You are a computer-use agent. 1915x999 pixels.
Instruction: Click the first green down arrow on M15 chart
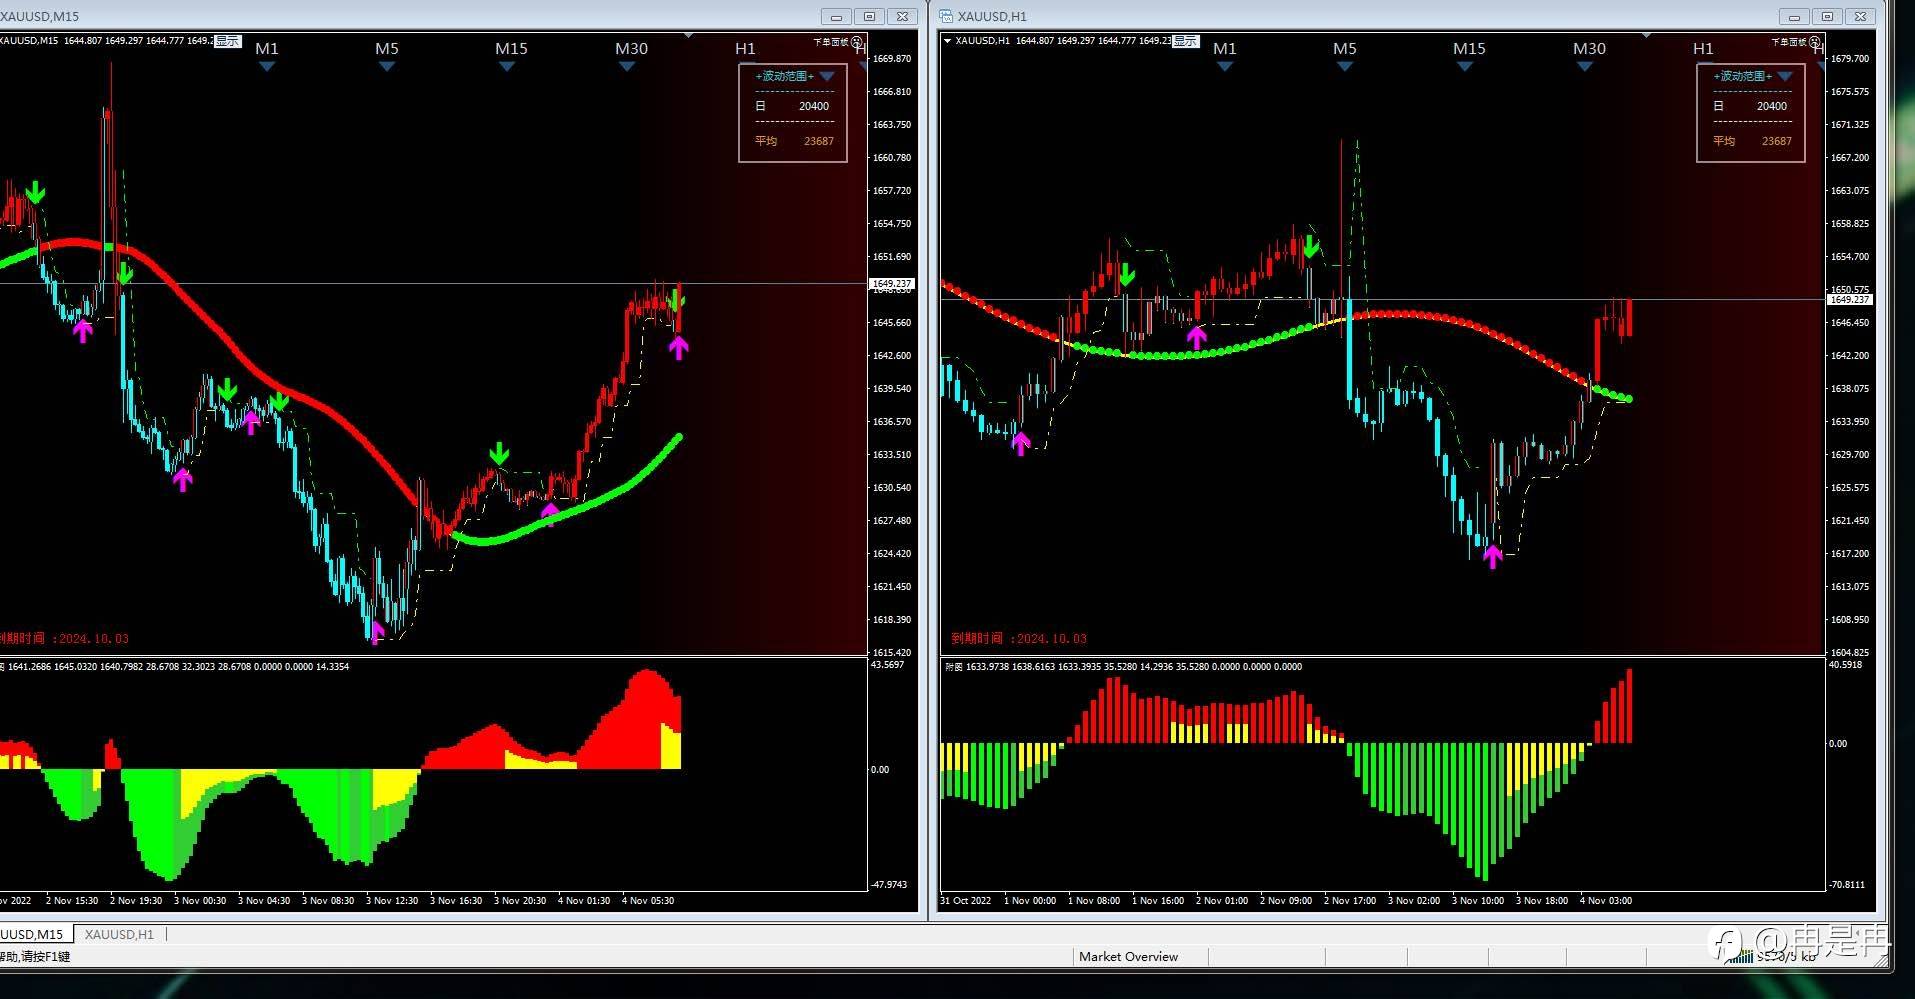coord(36,192)
